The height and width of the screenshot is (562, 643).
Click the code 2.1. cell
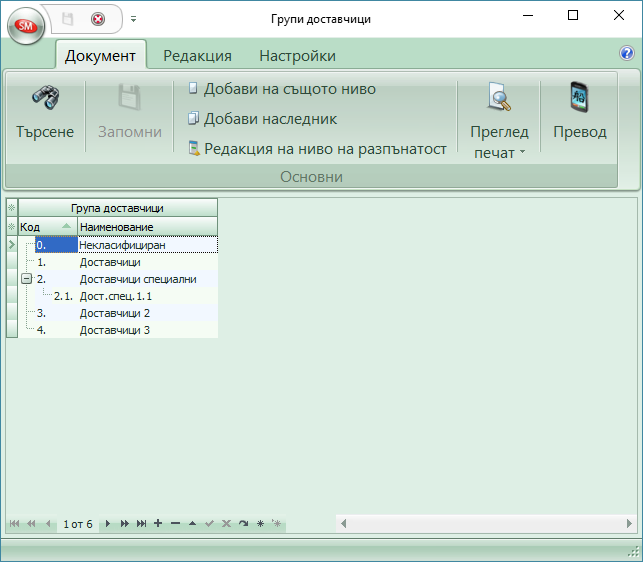[64, 296]
